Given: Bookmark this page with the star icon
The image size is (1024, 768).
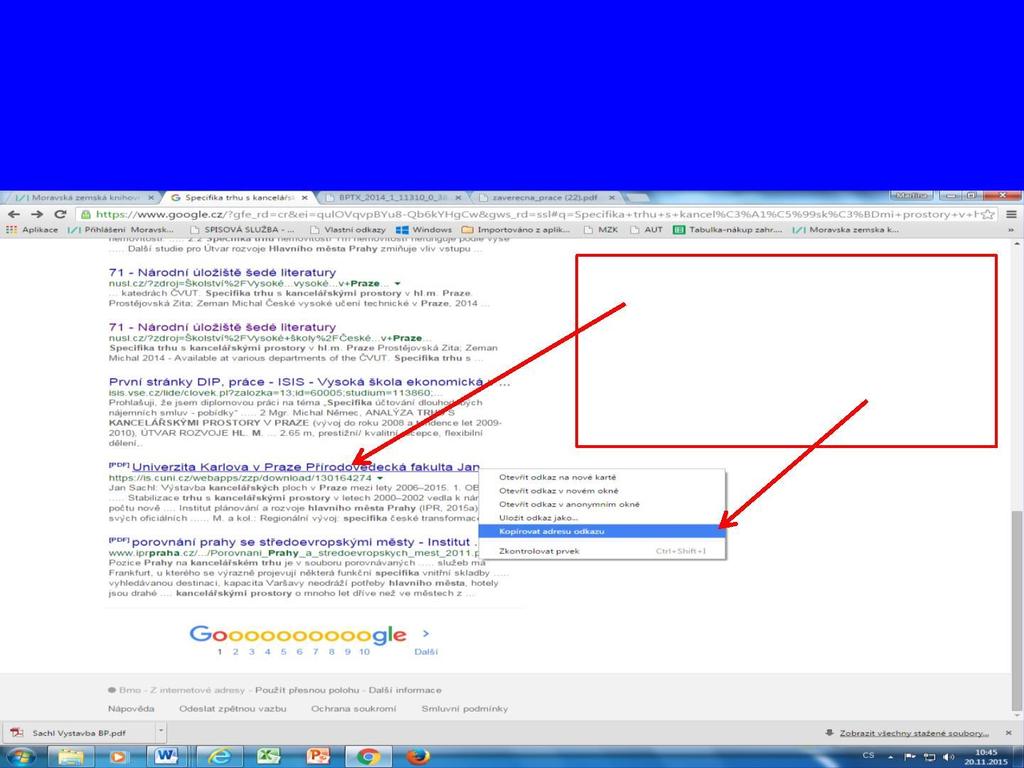Looking at the screenshot, I should point(988,214).
